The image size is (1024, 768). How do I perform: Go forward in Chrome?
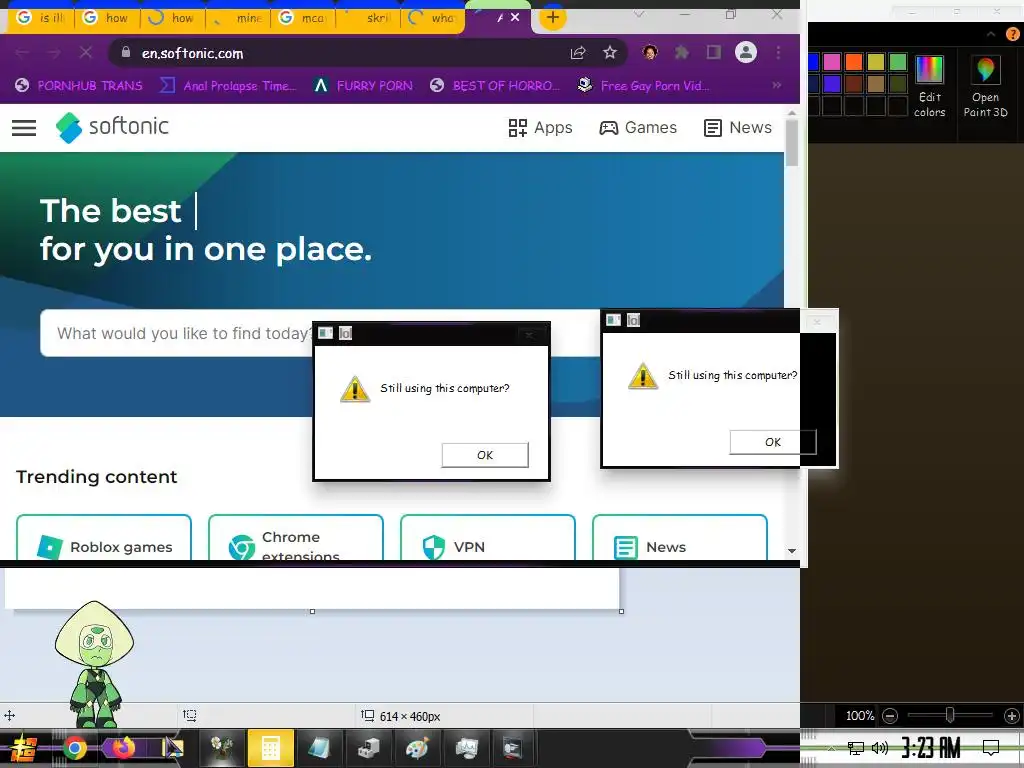[54, 52]
